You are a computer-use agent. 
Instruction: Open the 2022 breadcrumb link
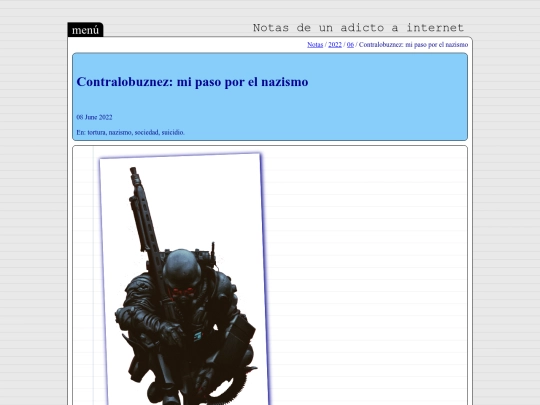(x=335, y=45)
